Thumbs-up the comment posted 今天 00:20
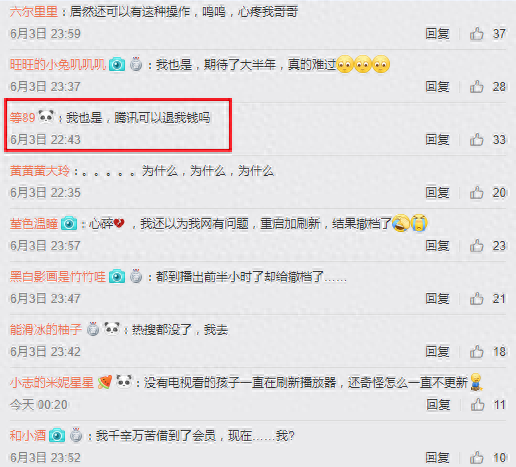The image size is (516, 467). click(477, 405)
